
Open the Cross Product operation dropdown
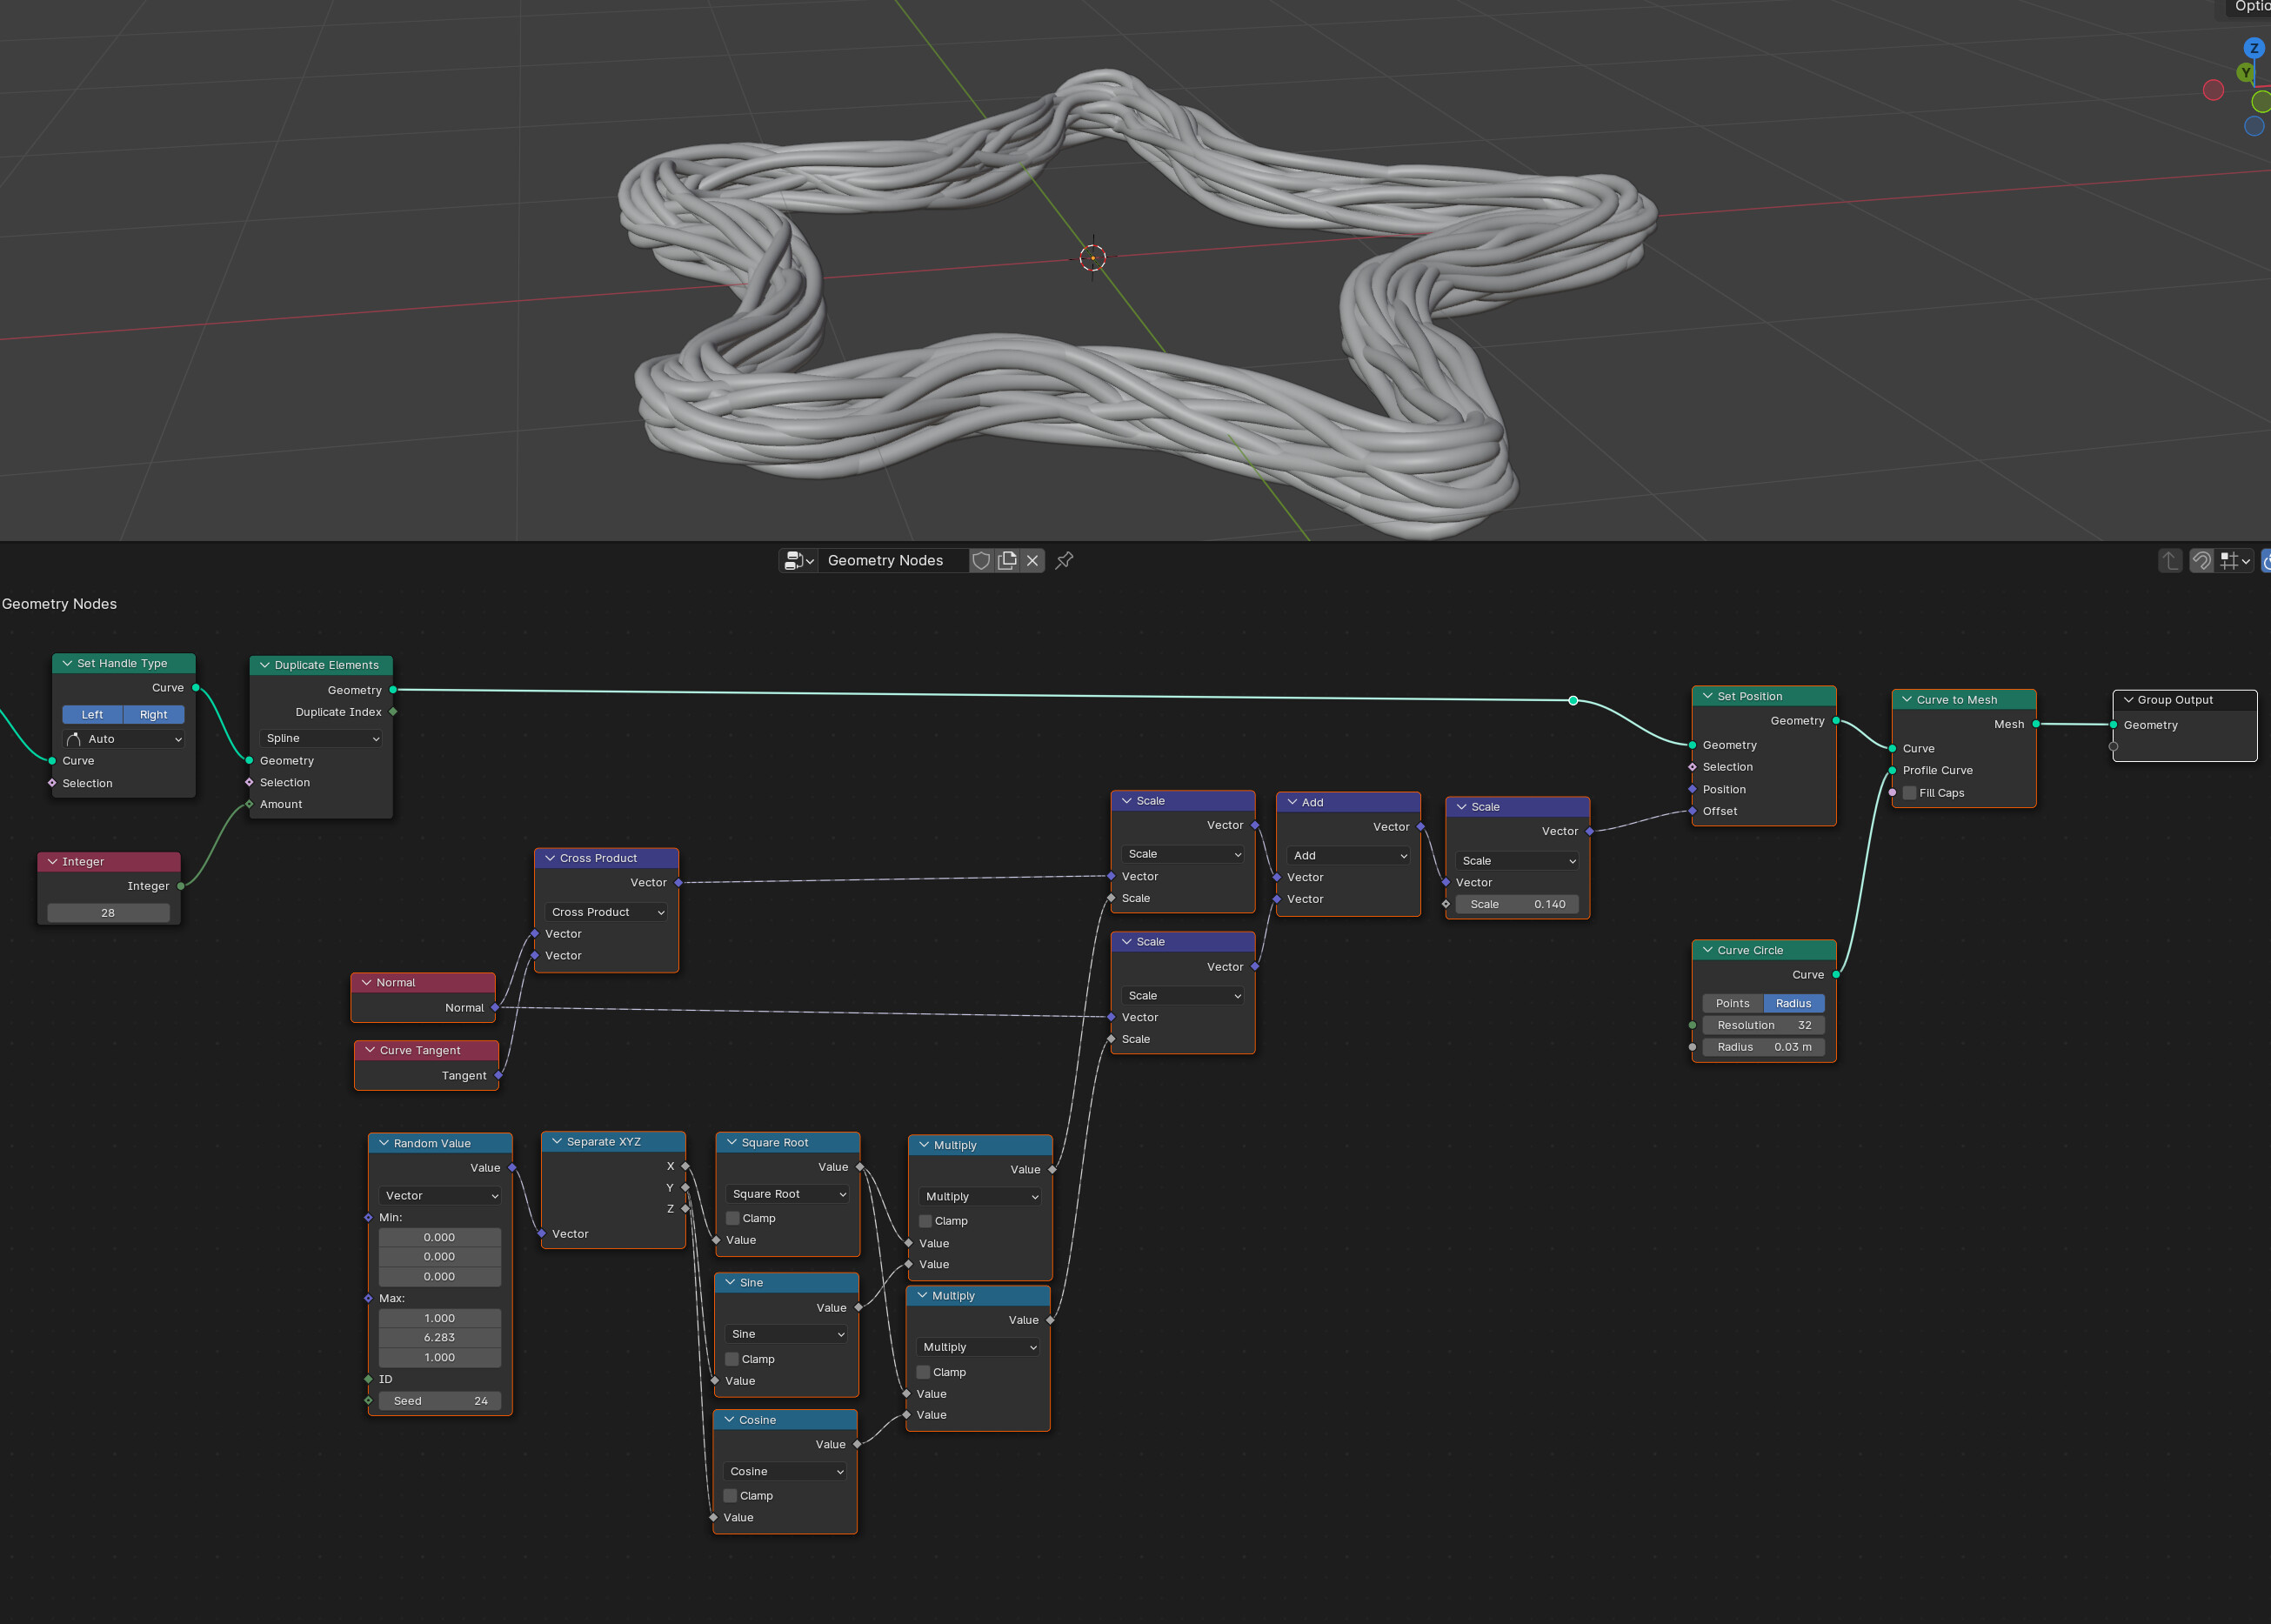coord(606,912)
